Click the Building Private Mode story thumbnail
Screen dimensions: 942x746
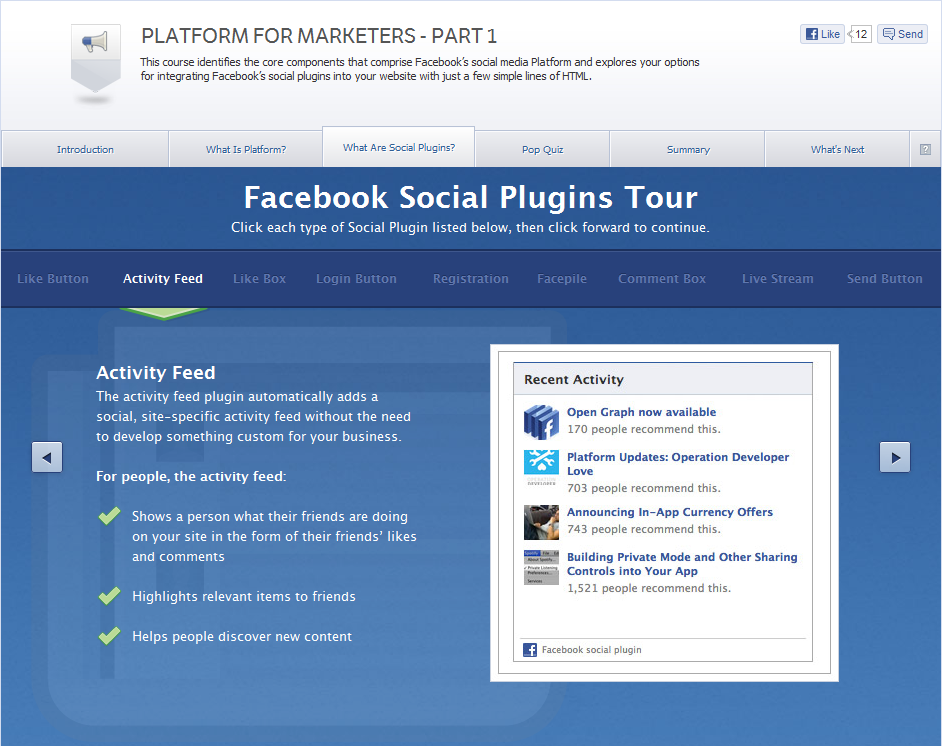[541, 567]
